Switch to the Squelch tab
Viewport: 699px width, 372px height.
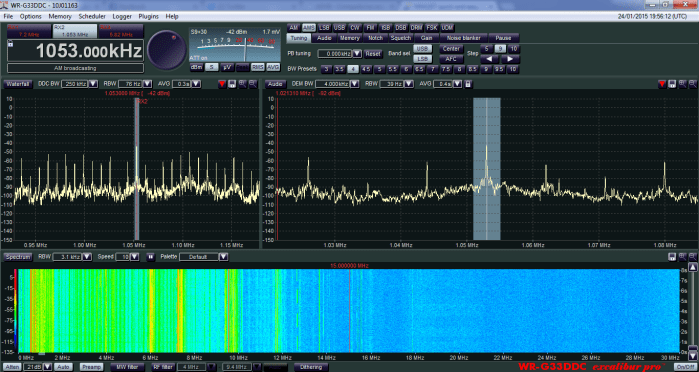pos(400,38)
